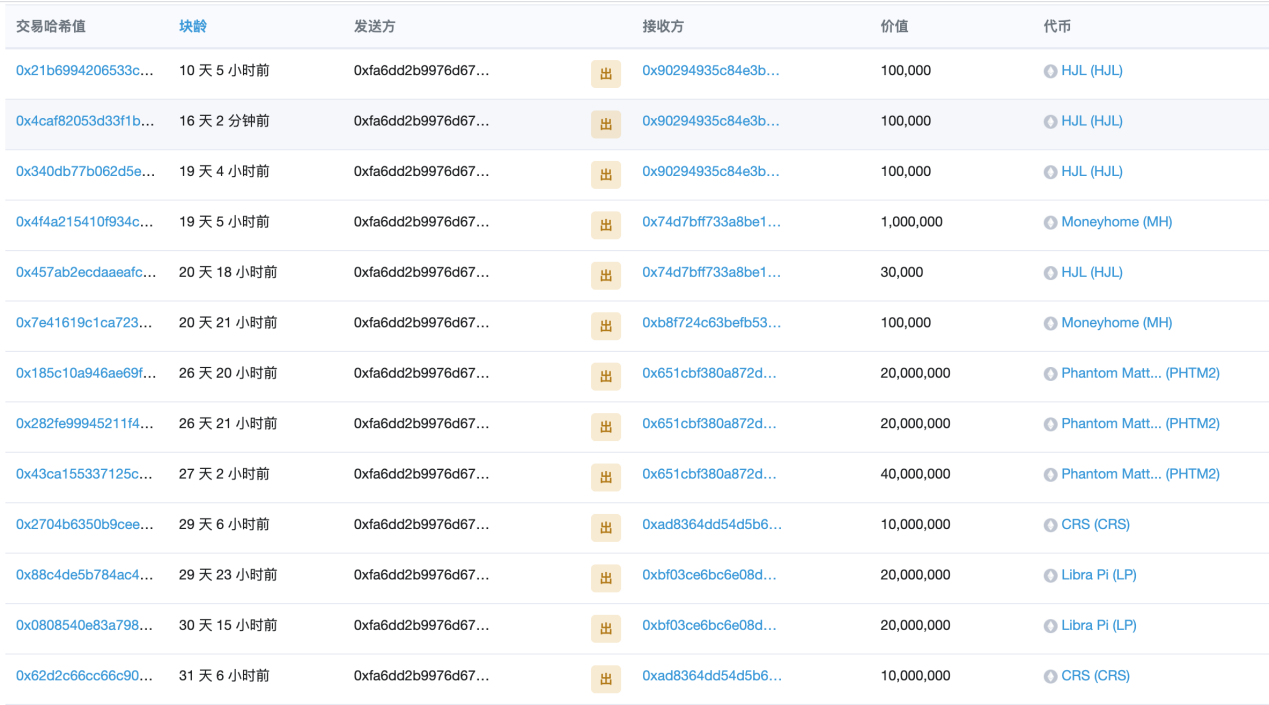The height and width of the screenshot is (705, 1269).
Task: Click the 出 badge in the 0x185c10a946ae69f… row
Action: click(606, 376)
